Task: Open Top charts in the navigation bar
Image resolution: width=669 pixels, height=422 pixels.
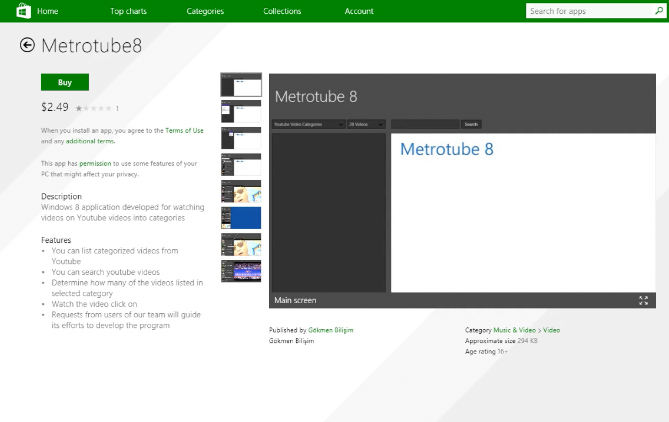Action: click(x=128, y=11)
